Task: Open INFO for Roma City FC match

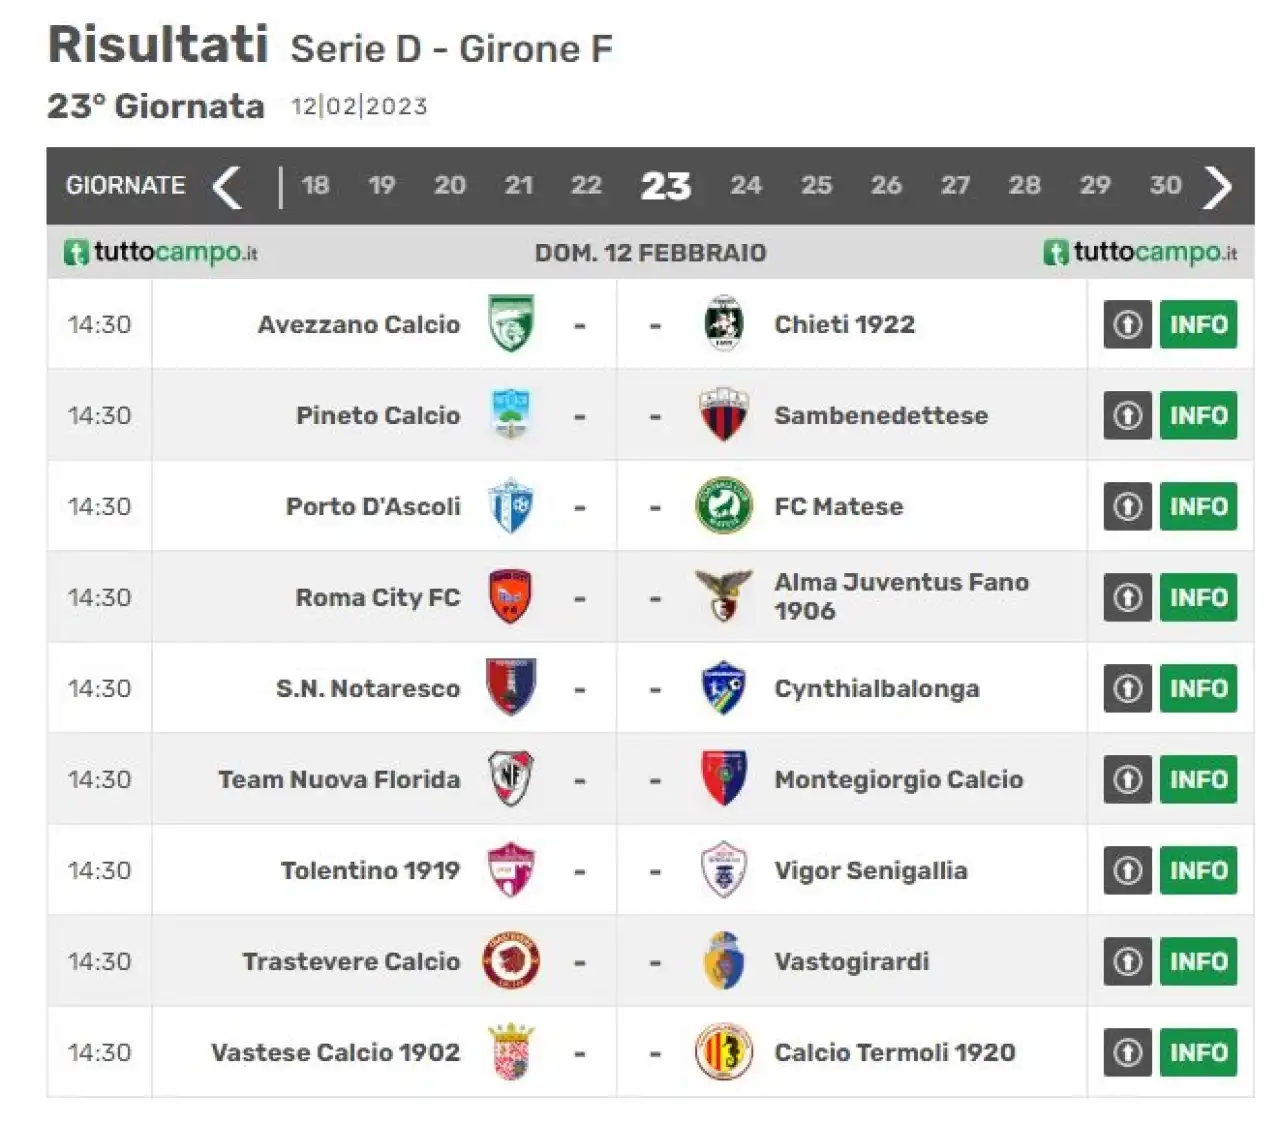Action: click(x=1198, y=597)
